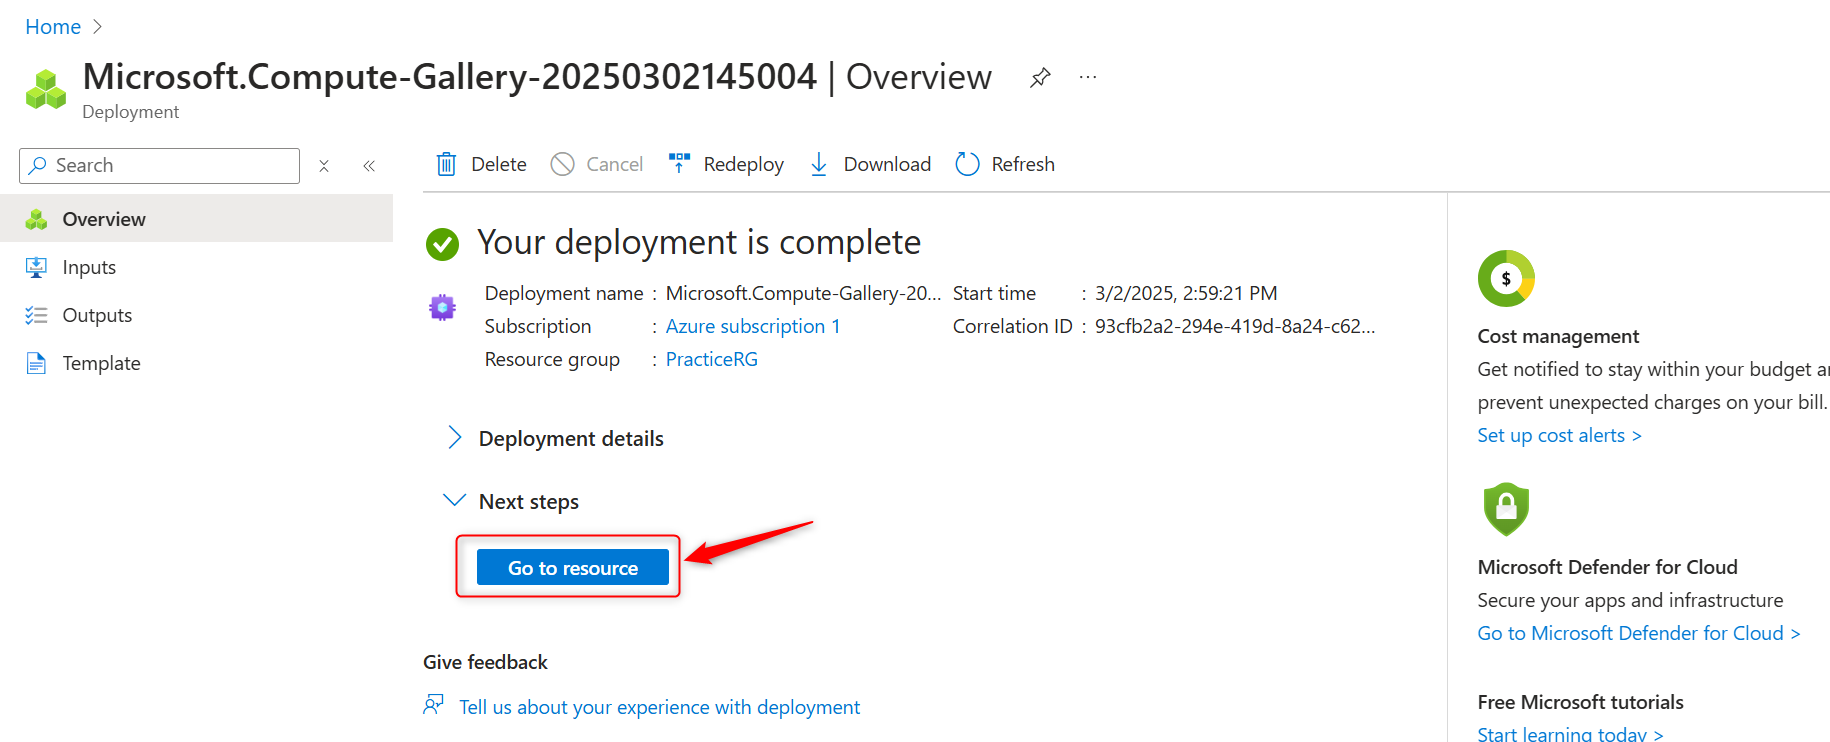This screenshot has height=742, width=1830.
Task: Click the Your deployment is complete heading
Action: tap(699, 242)
